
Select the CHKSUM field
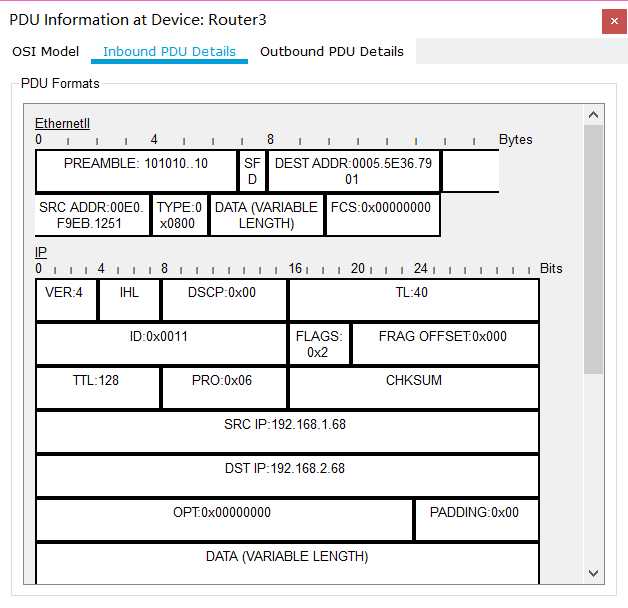tap(414, 388)
